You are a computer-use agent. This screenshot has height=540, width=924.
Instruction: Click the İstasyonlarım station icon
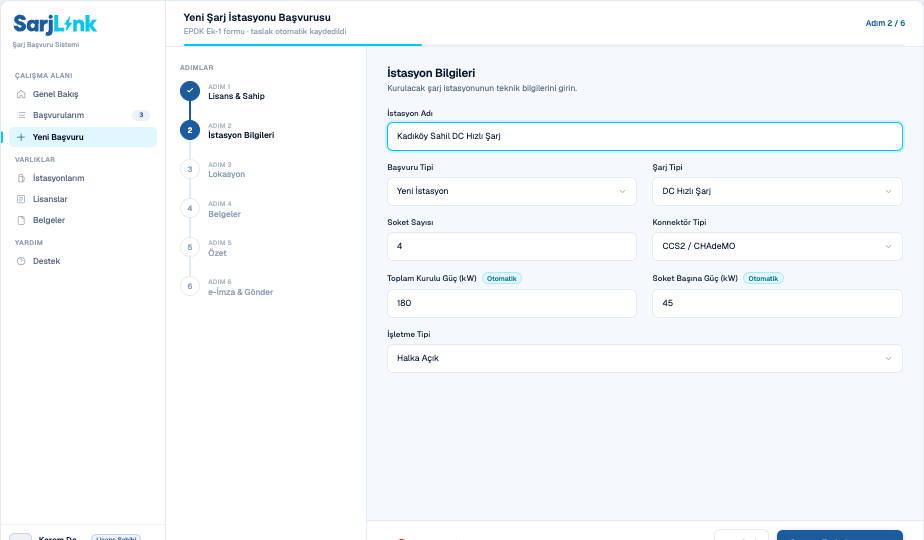[21, 178]
